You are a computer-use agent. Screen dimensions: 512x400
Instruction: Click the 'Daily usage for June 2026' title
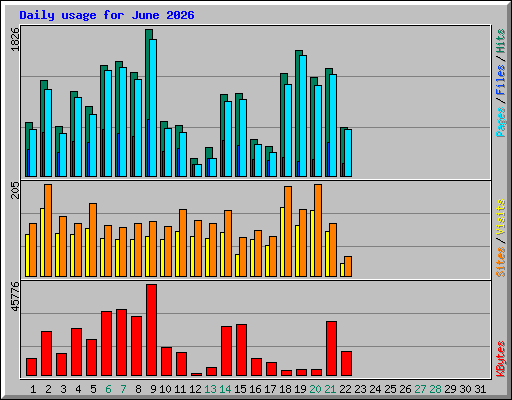click(x=107, y=15)
